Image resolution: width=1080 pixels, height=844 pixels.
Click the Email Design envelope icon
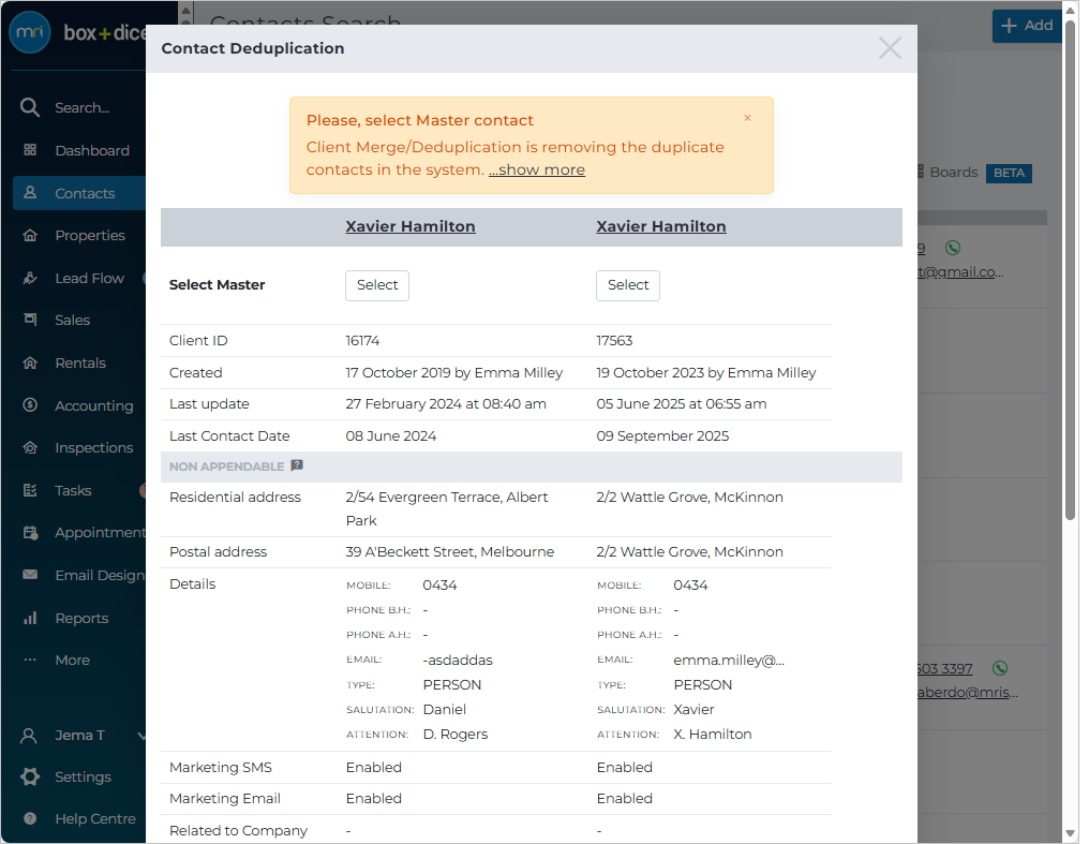(30, 575)
